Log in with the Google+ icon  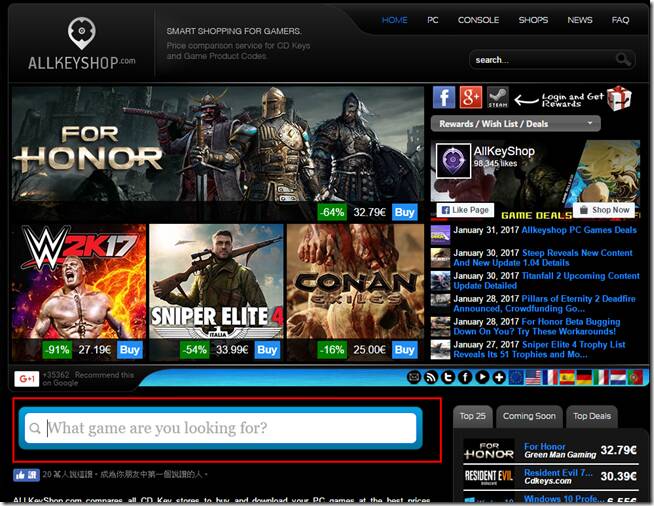click(x=470, y=97)
